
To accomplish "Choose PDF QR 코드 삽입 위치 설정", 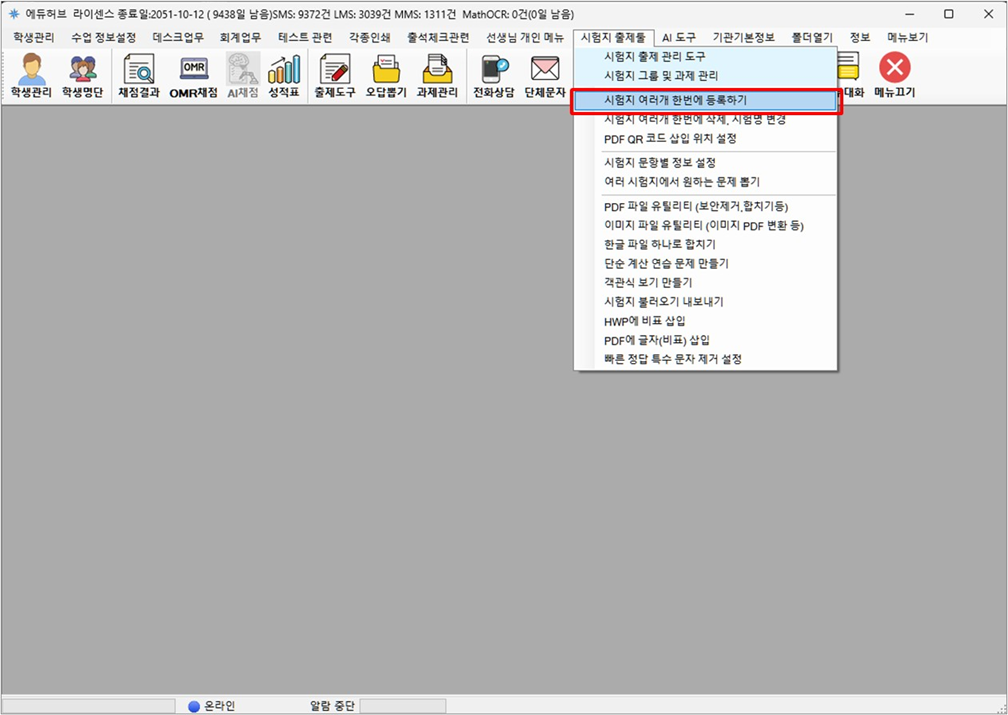I will click(x=670, y=139).
